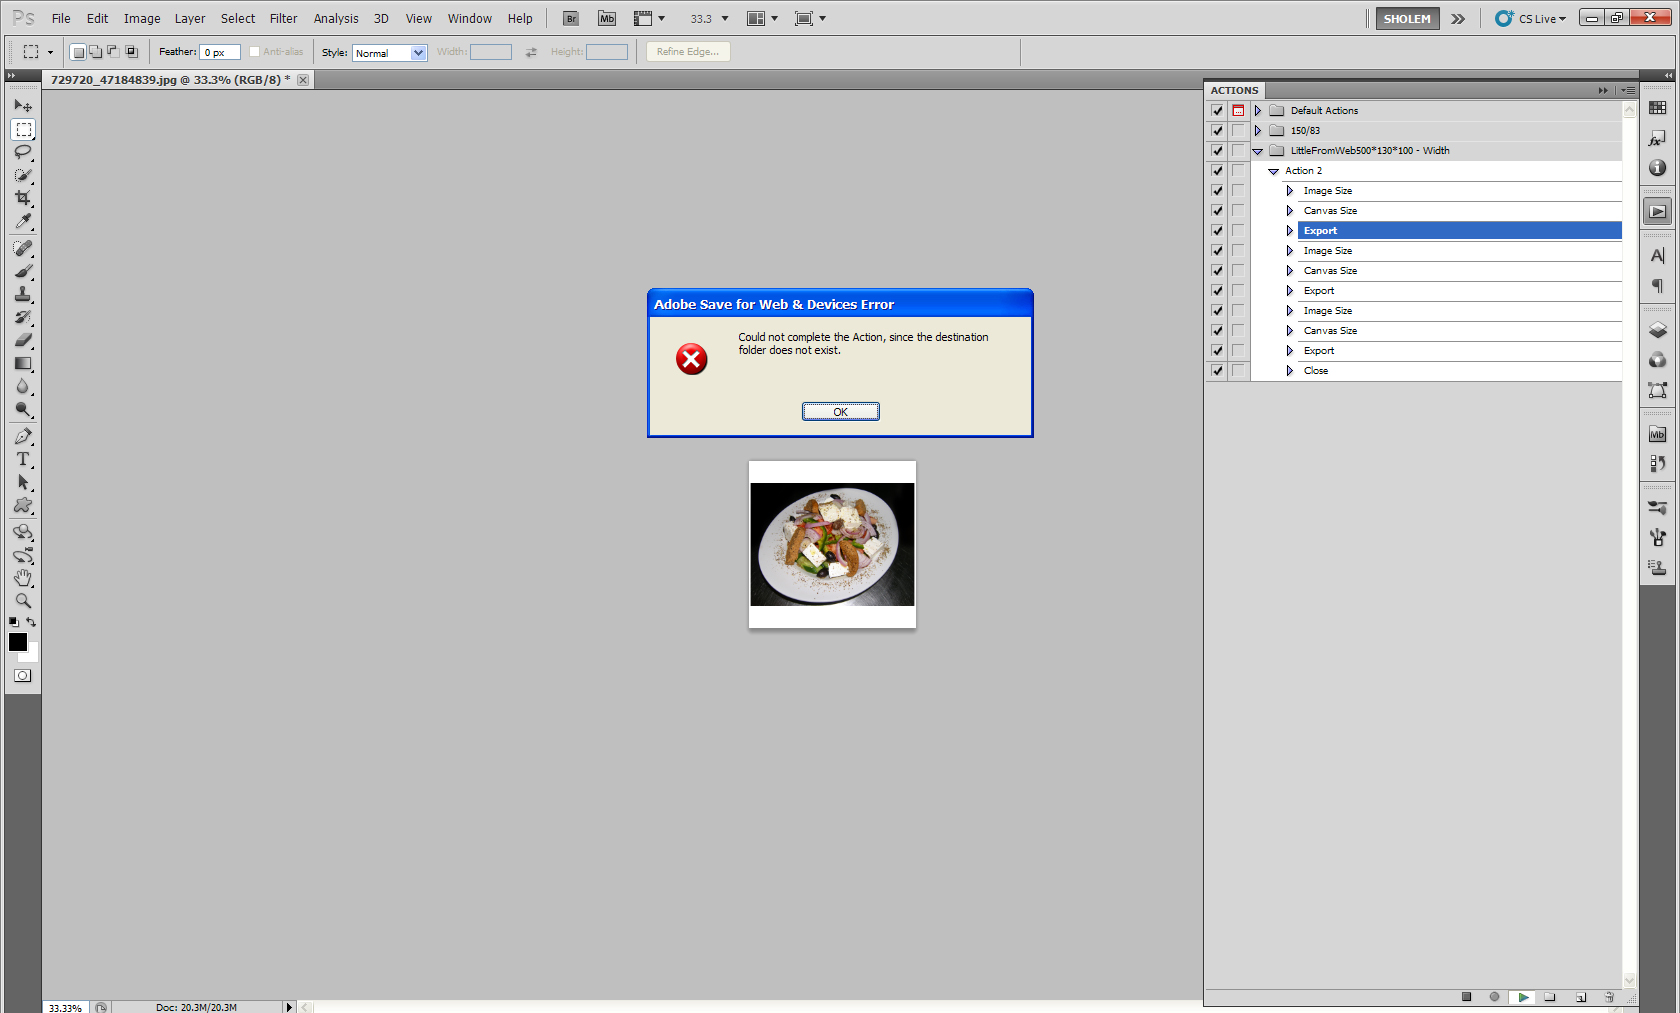1680x1013 pixels.
Task: Open the Channels panel icon
Action: 1657,360
